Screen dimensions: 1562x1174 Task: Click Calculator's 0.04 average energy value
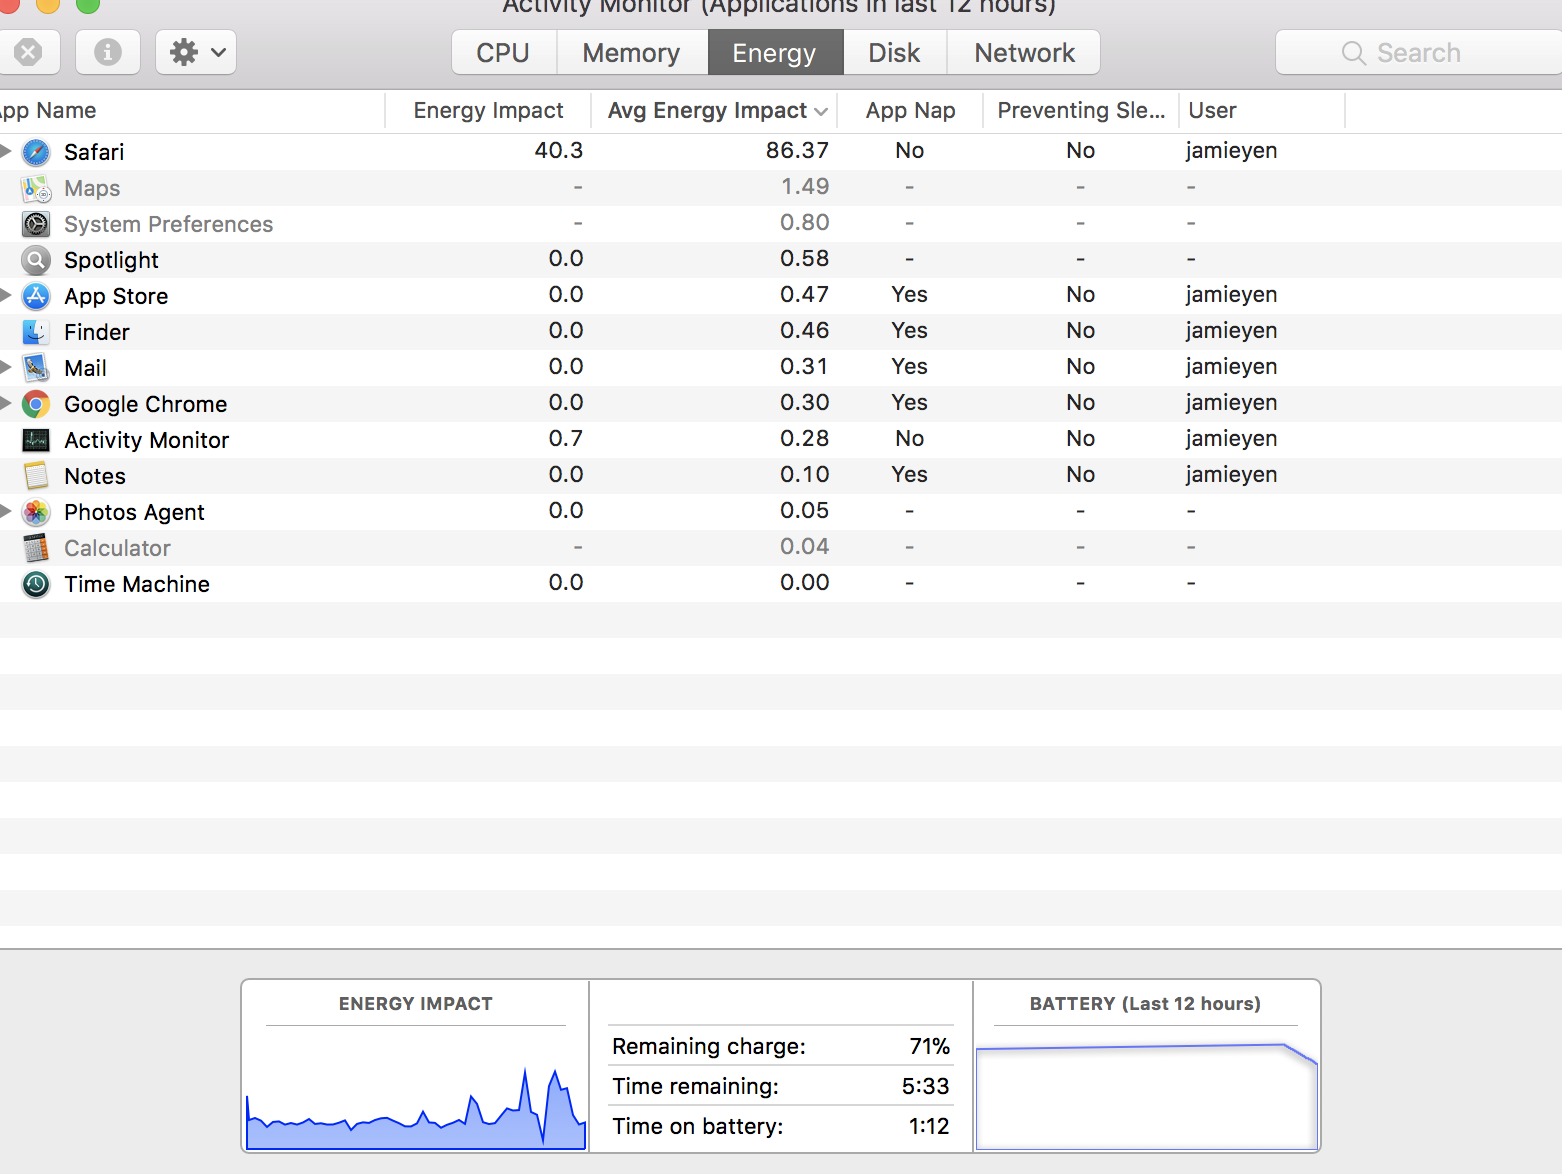click(805, 546)
